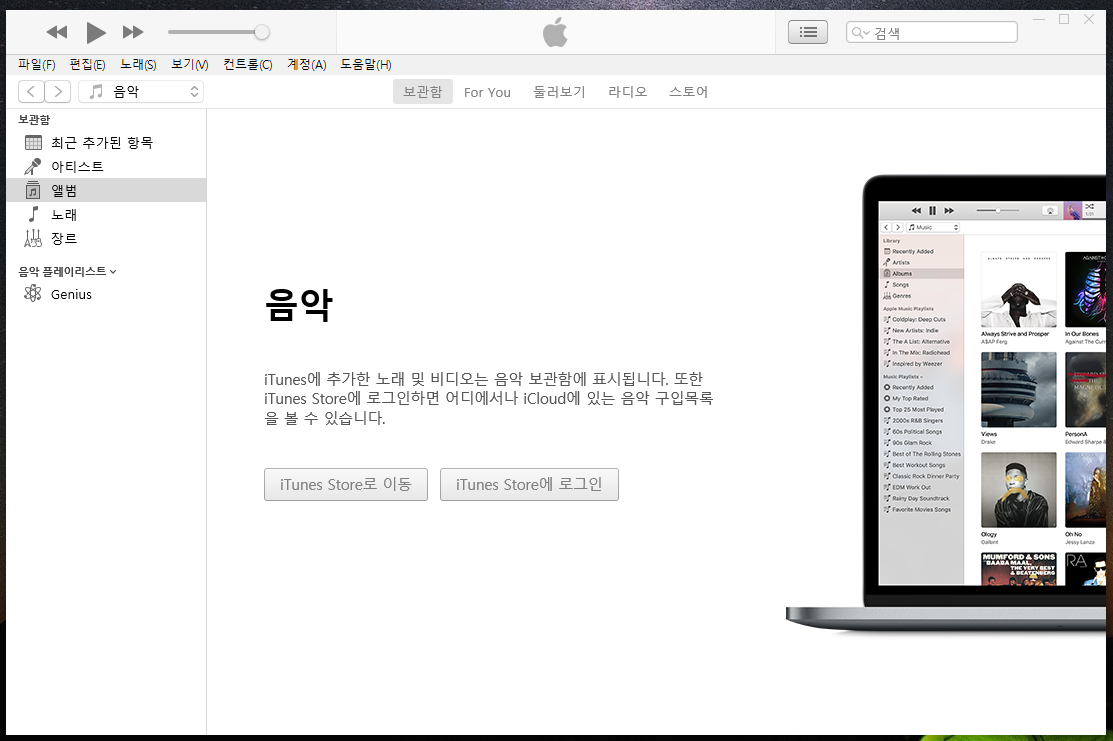
Task: Go forward with the right arrow button
Action: pos(58,92)
